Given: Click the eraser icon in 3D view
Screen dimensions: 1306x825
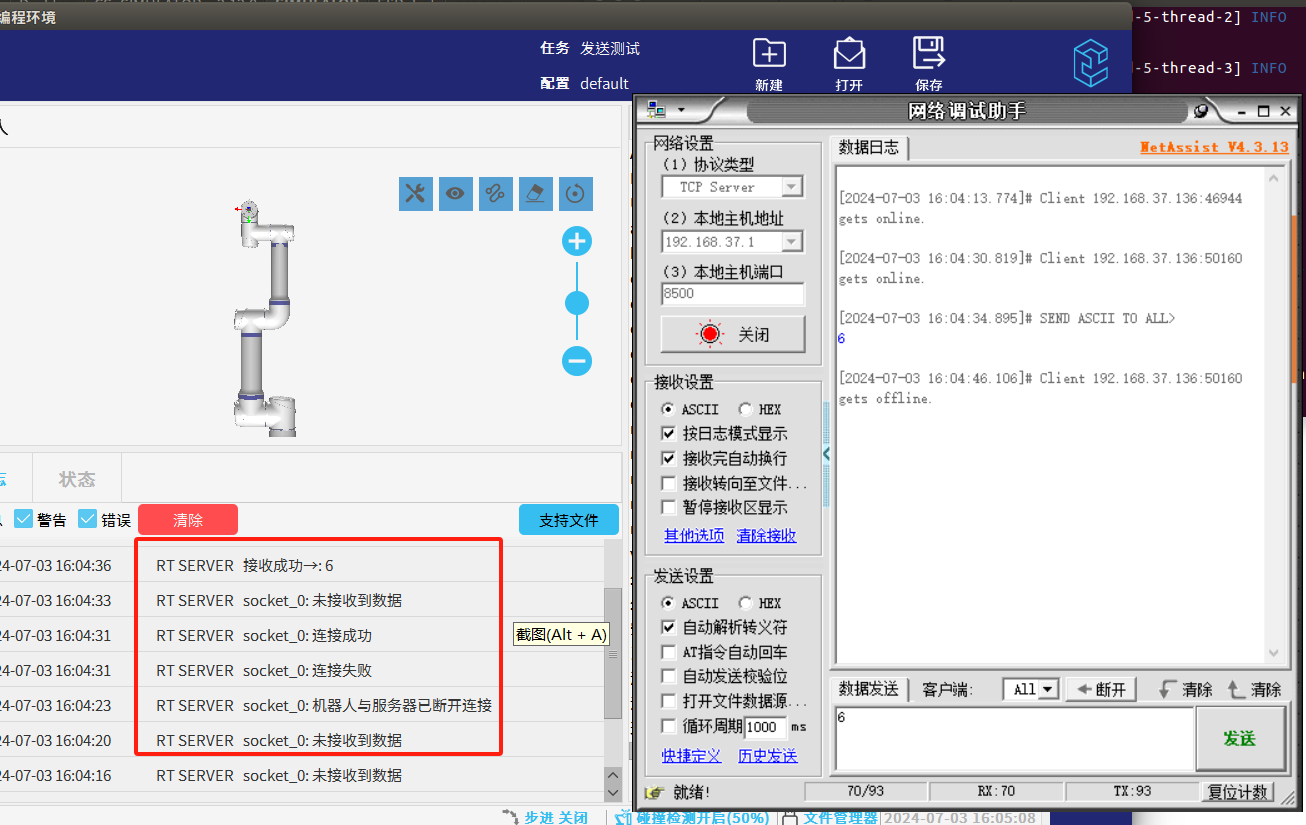Looking at the screenshot, I should 535,194.
